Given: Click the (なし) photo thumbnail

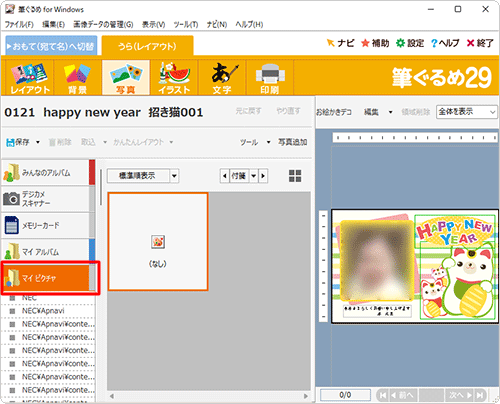Looking at the screenshot, I should (x=158, y=242).
